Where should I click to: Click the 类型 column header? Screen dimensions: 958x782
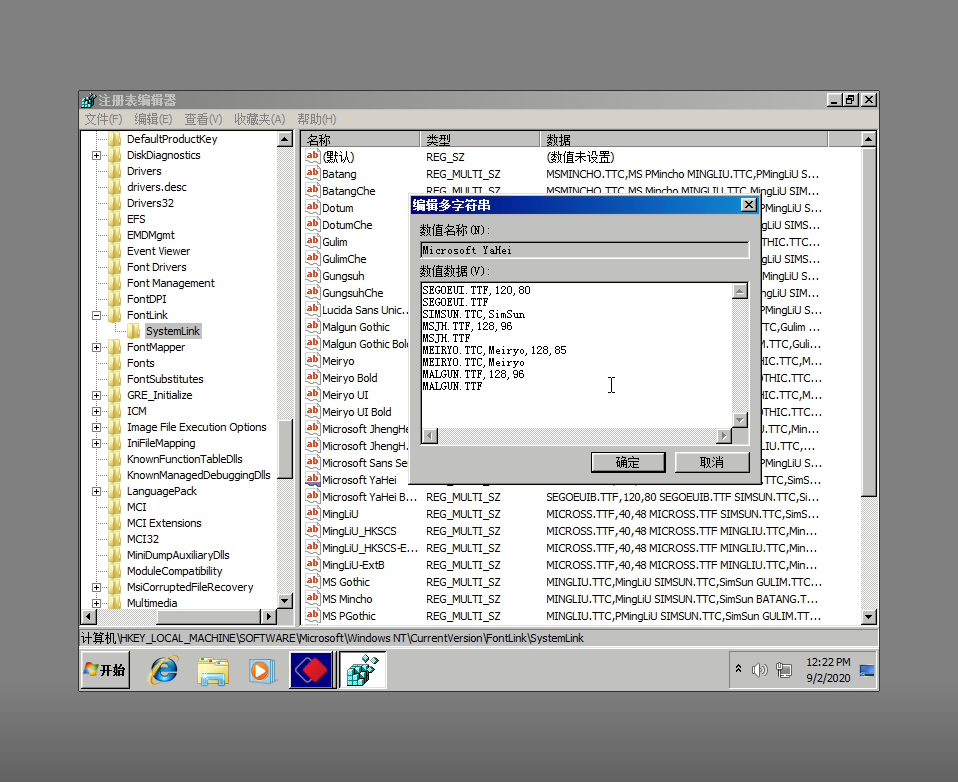coord(480,139)
